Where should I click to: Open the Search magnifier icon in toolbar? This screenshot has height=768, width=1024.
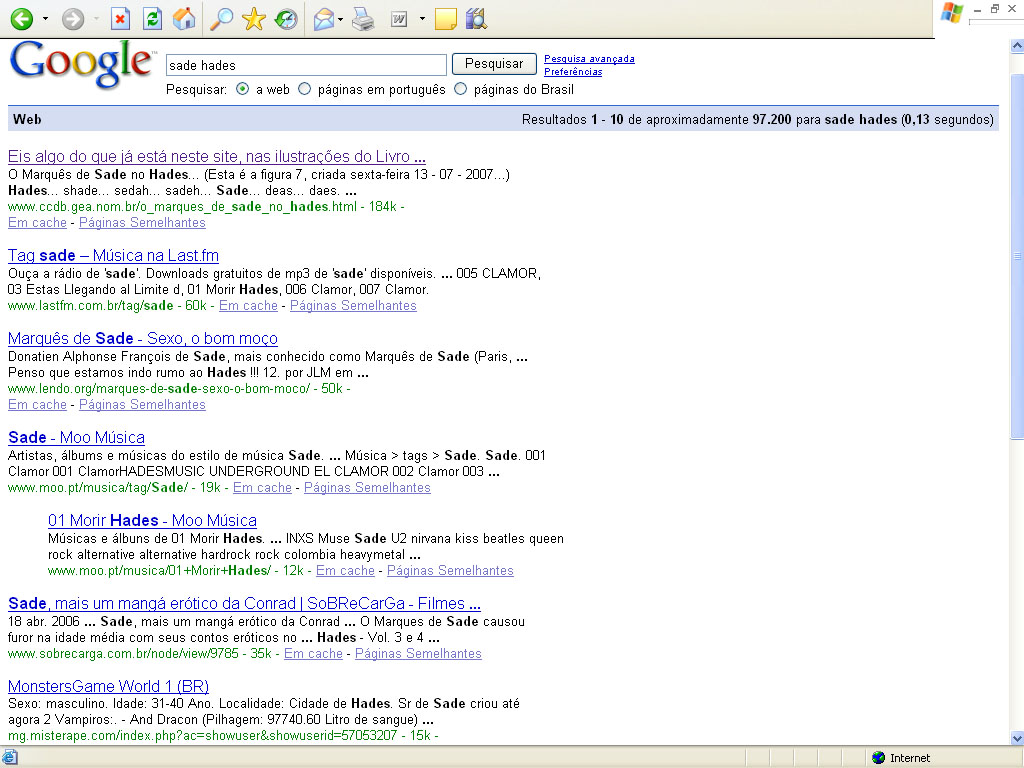point(222,19)
